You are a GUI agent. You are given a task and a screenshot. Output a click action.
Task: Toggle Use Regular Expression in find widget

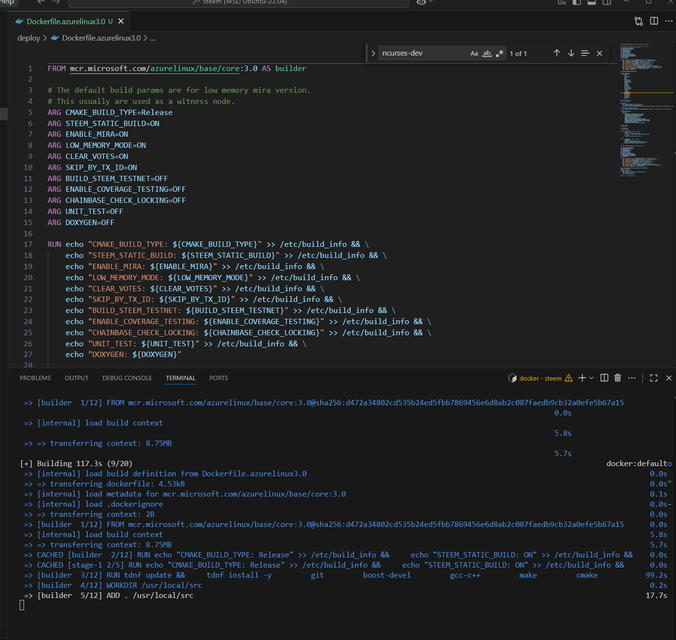[x=499, y=53]
